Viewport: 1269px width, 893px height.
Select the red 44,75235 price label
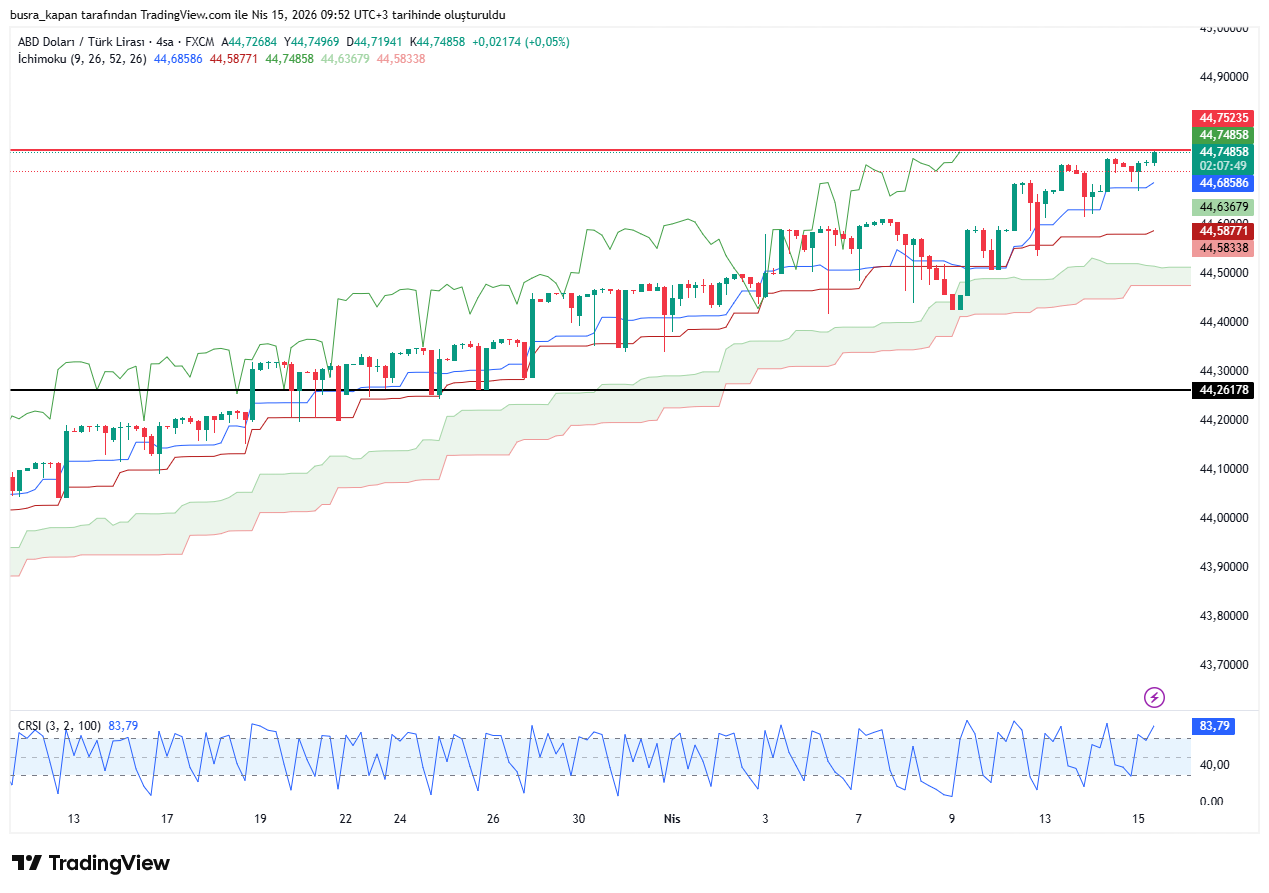[x=1223, y=117]
